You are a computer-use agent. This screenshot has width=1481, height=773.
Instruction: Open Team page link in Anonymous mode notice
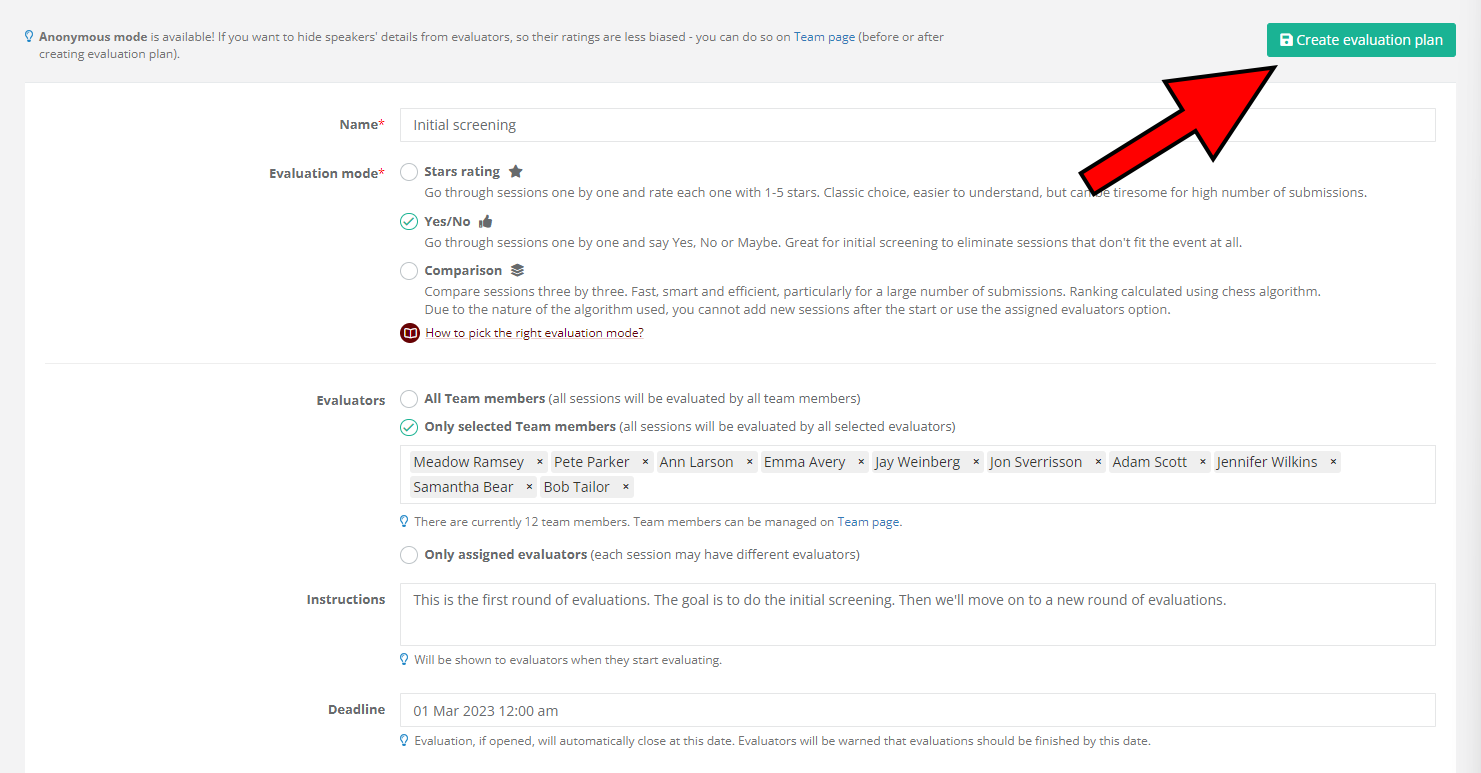[824, 37]
